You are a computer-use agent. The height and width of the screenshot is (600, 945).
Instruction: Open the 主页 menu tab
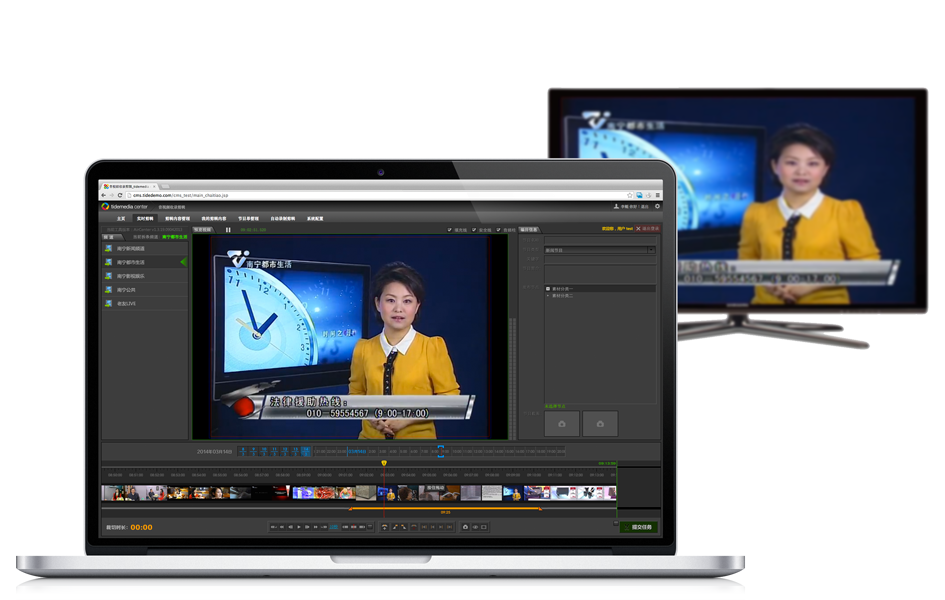[x=121, y=218]
